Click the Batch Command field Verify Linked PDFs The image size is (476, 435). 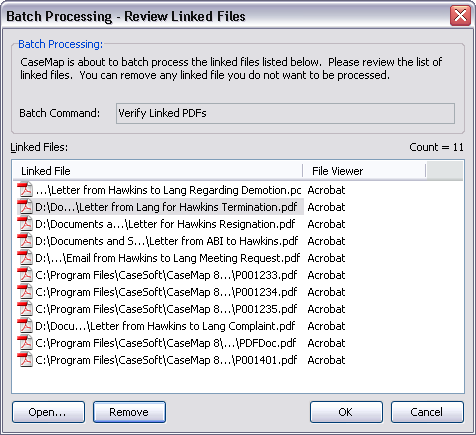coord(285,113)
